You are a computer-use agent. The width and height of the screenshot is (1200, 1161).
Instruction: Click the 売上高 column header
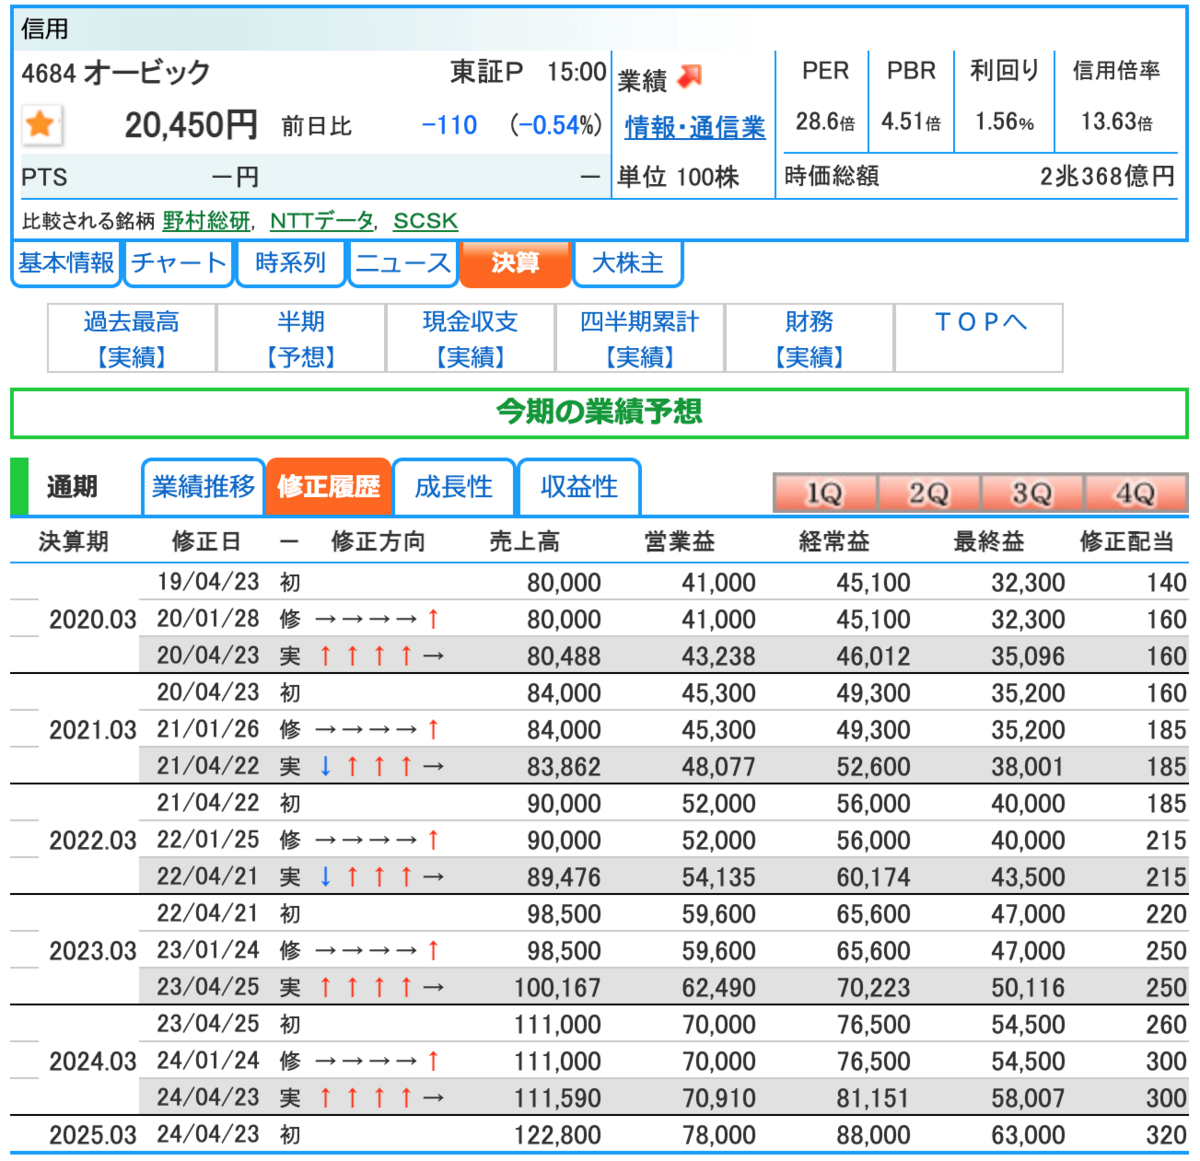(x=524, y=542)
